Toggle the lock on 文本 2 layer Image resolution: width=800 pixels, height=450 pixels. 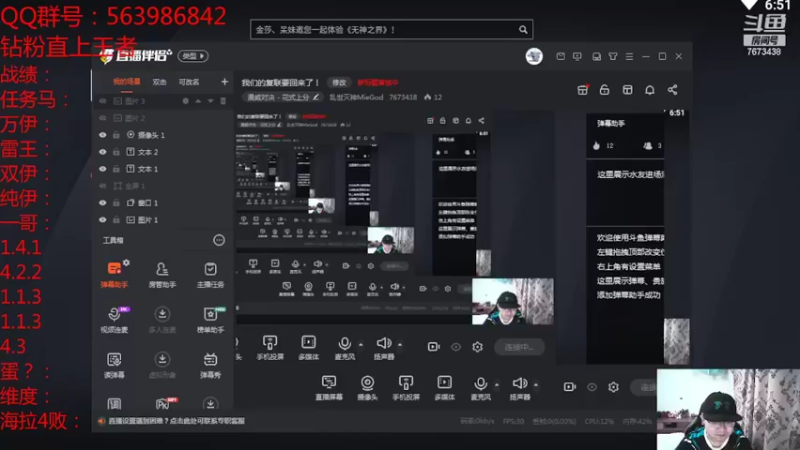tap(116, 152)
